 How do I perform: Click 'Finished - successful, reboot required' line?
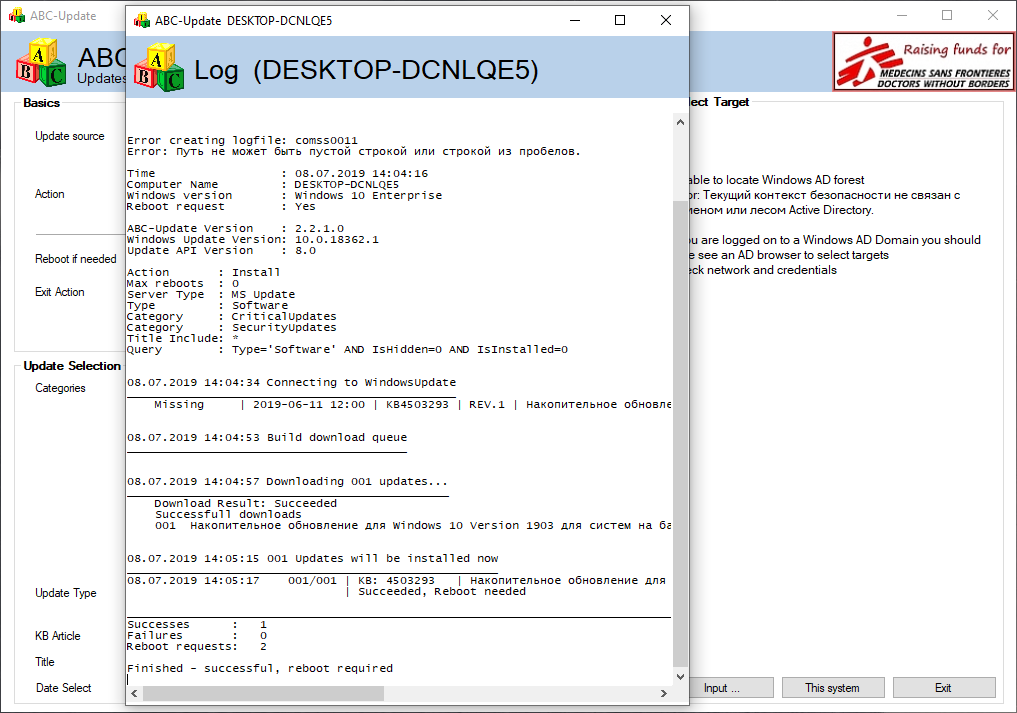[260, 668]
